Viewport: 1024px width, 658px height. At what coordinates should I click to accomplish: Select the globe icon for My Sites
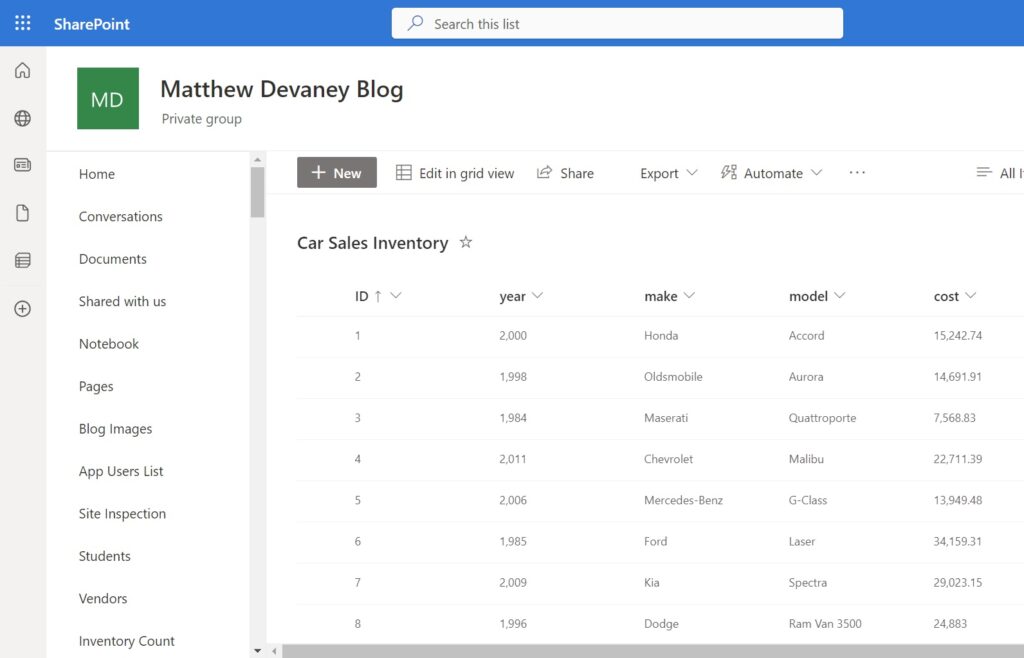[22, 118]
